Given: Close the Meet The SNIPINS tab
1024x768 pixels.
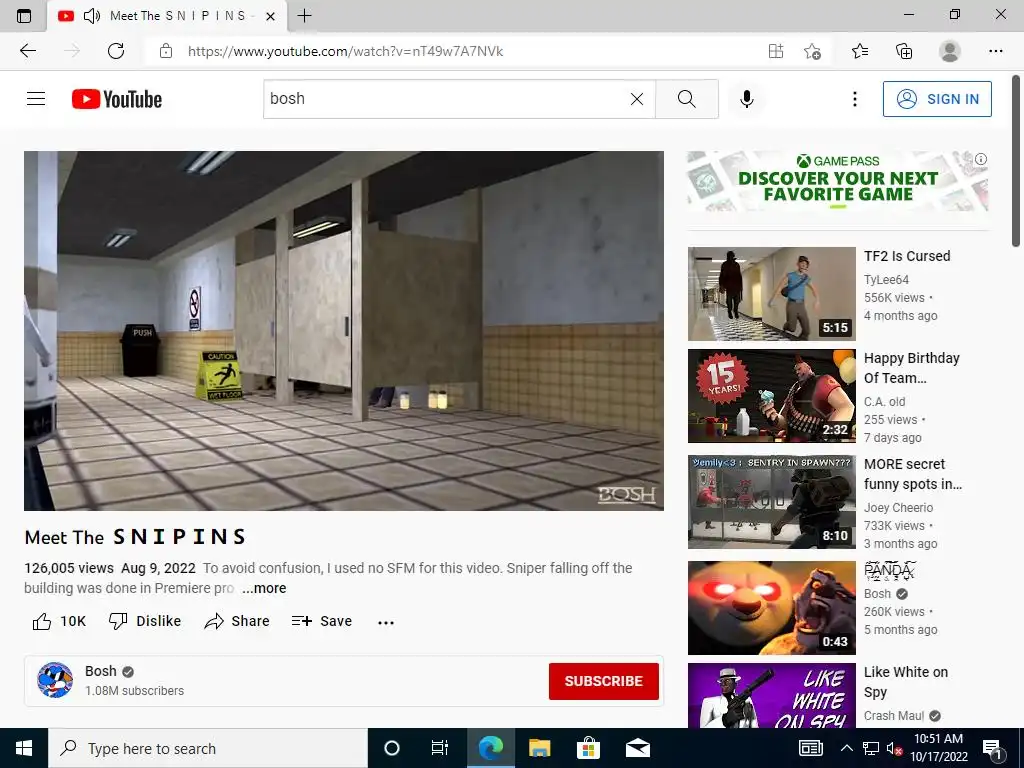Looking at the screenshot, I should click(x=270, y=16).
